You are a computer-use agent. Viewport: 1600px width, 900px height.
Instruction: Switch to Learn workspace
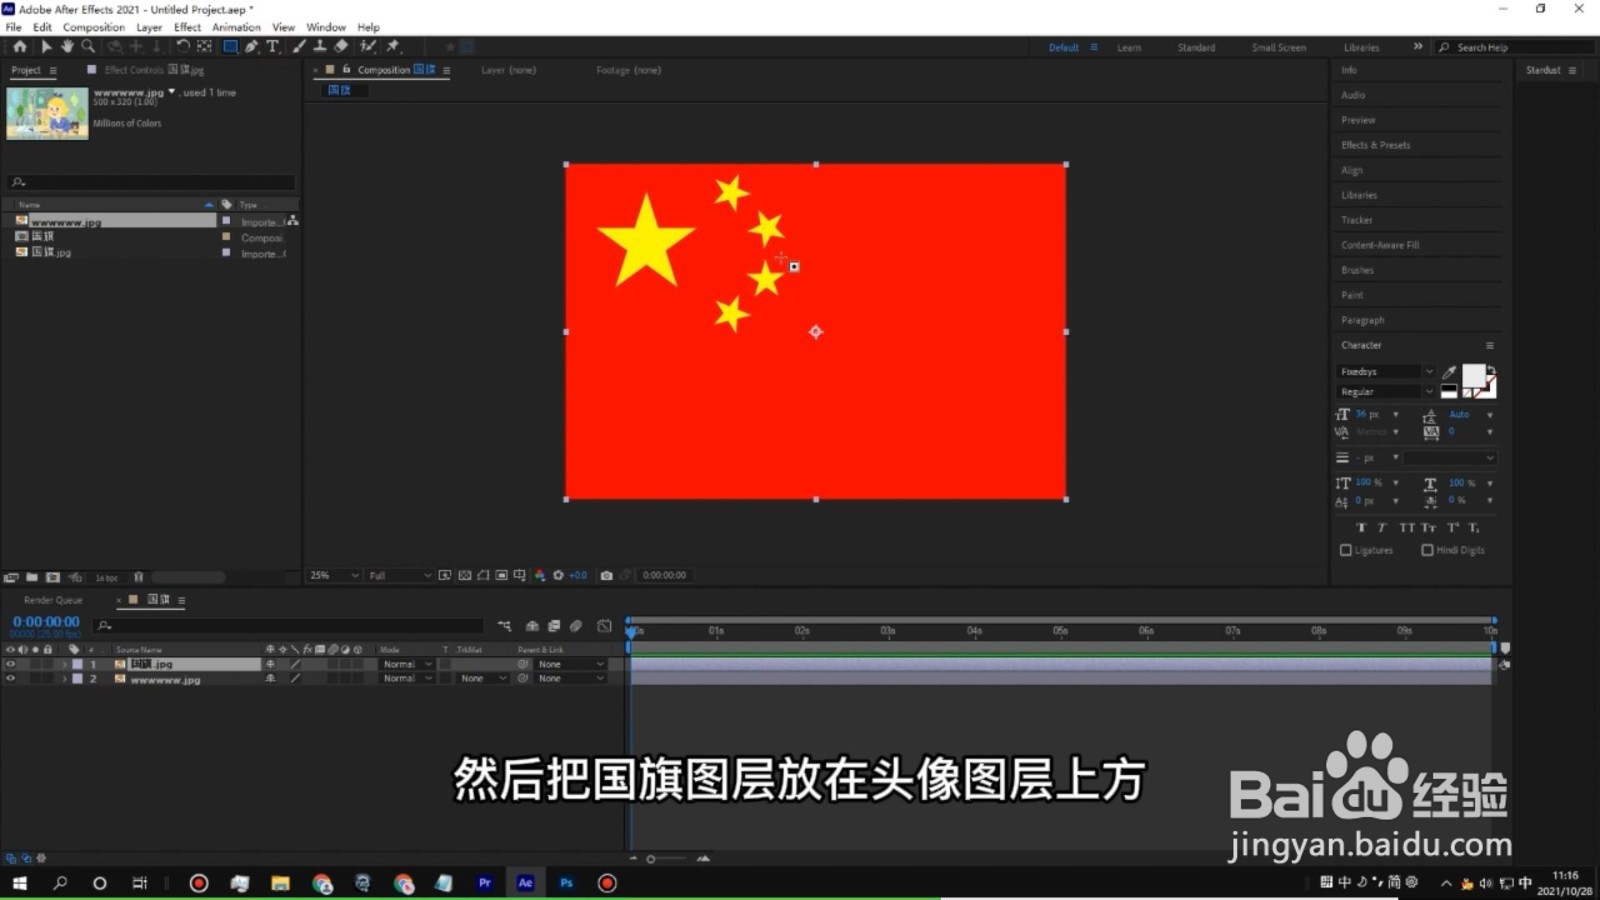point(1129,47)
